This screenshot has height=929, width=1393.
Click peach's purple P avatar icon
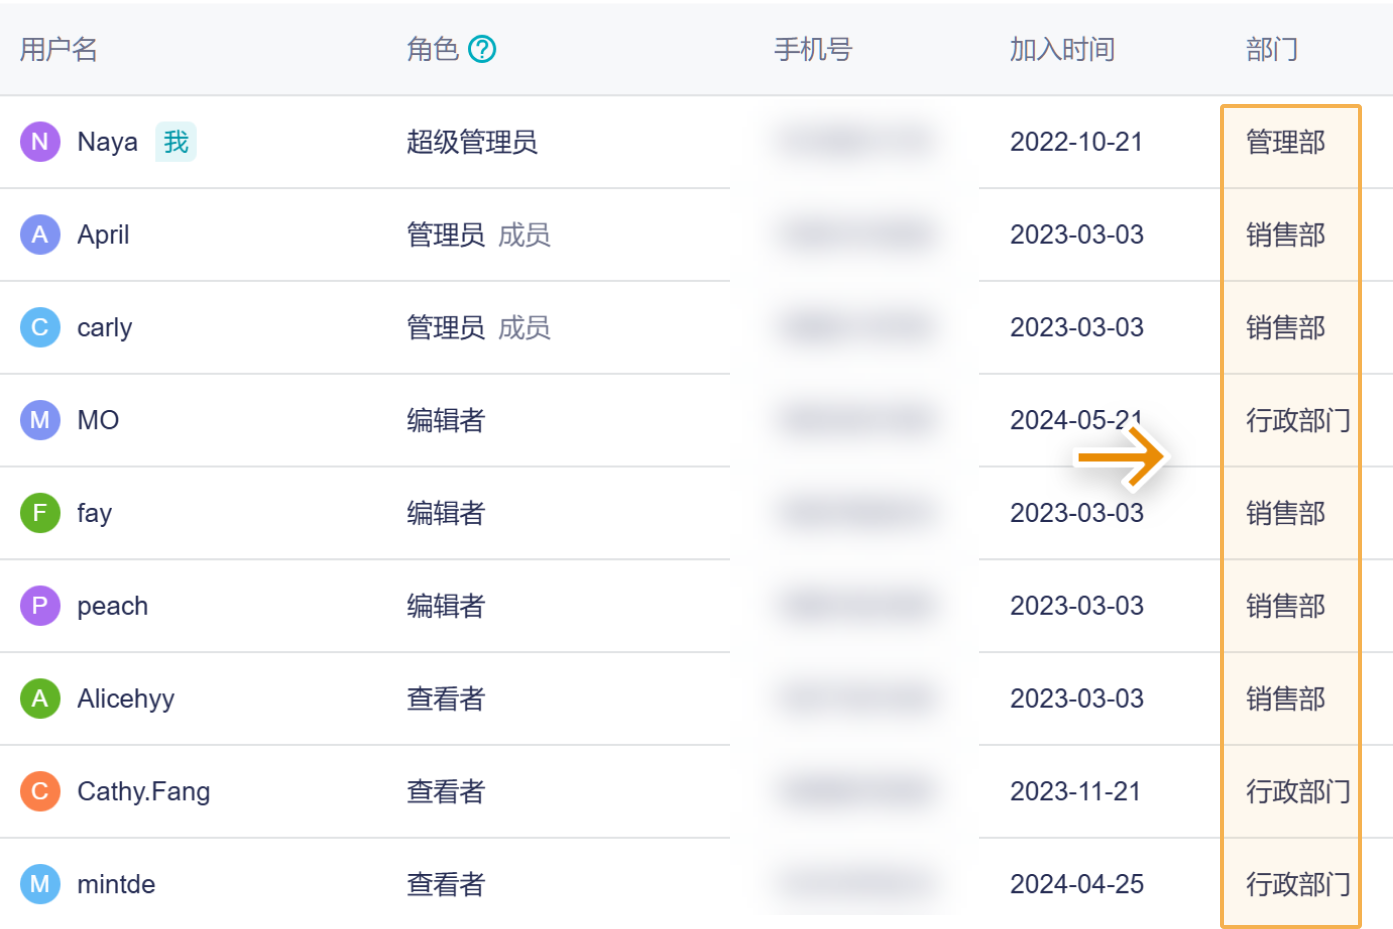[40, 606]
